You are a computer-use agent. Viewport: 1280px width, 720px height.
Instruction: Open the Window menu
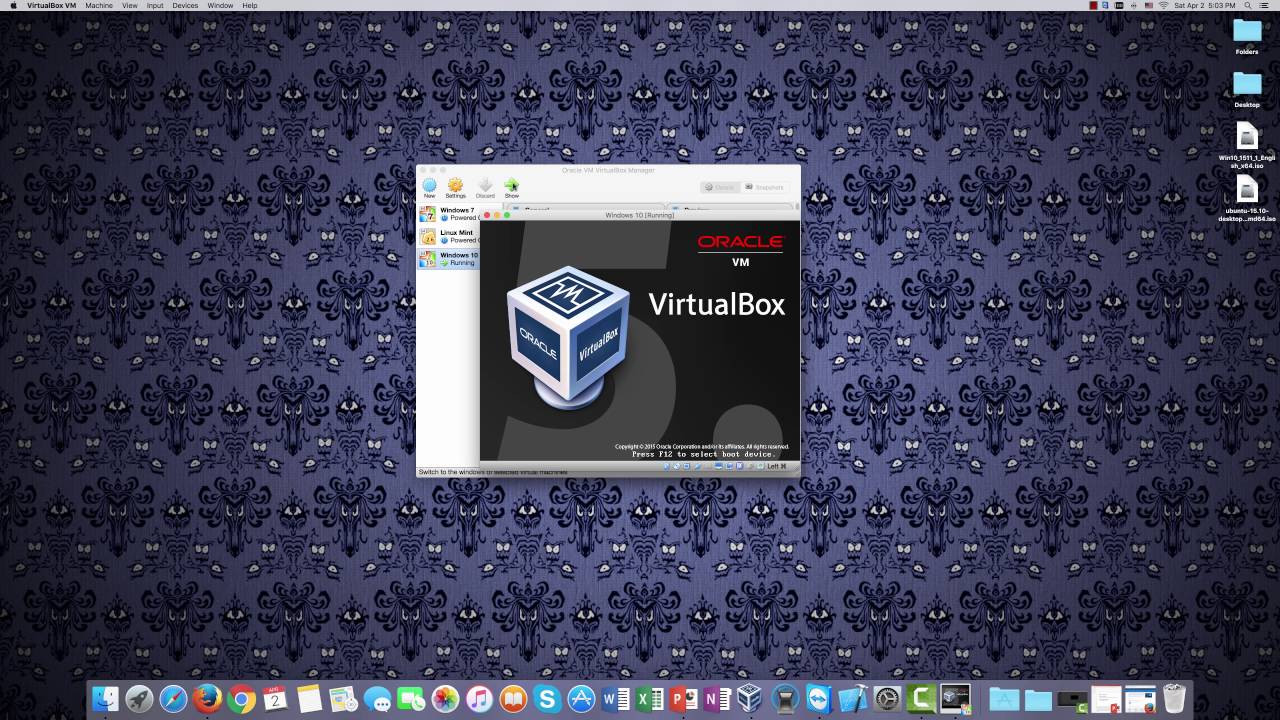click(220, 5)
